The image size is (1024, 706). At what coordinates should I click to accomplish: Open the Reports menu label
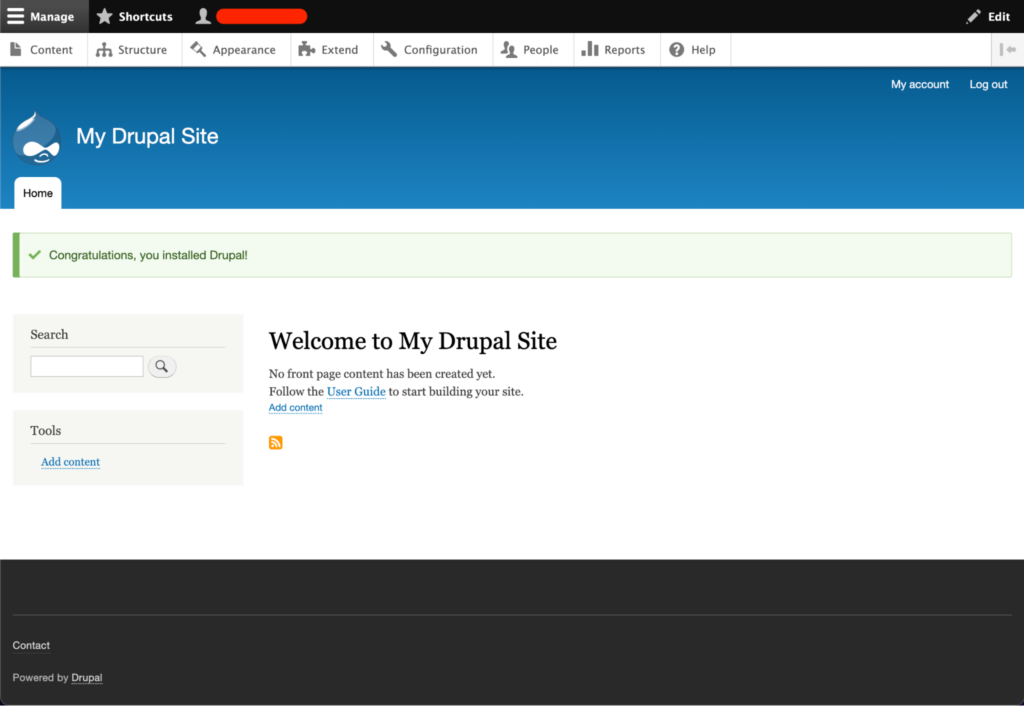click(624, 50)
